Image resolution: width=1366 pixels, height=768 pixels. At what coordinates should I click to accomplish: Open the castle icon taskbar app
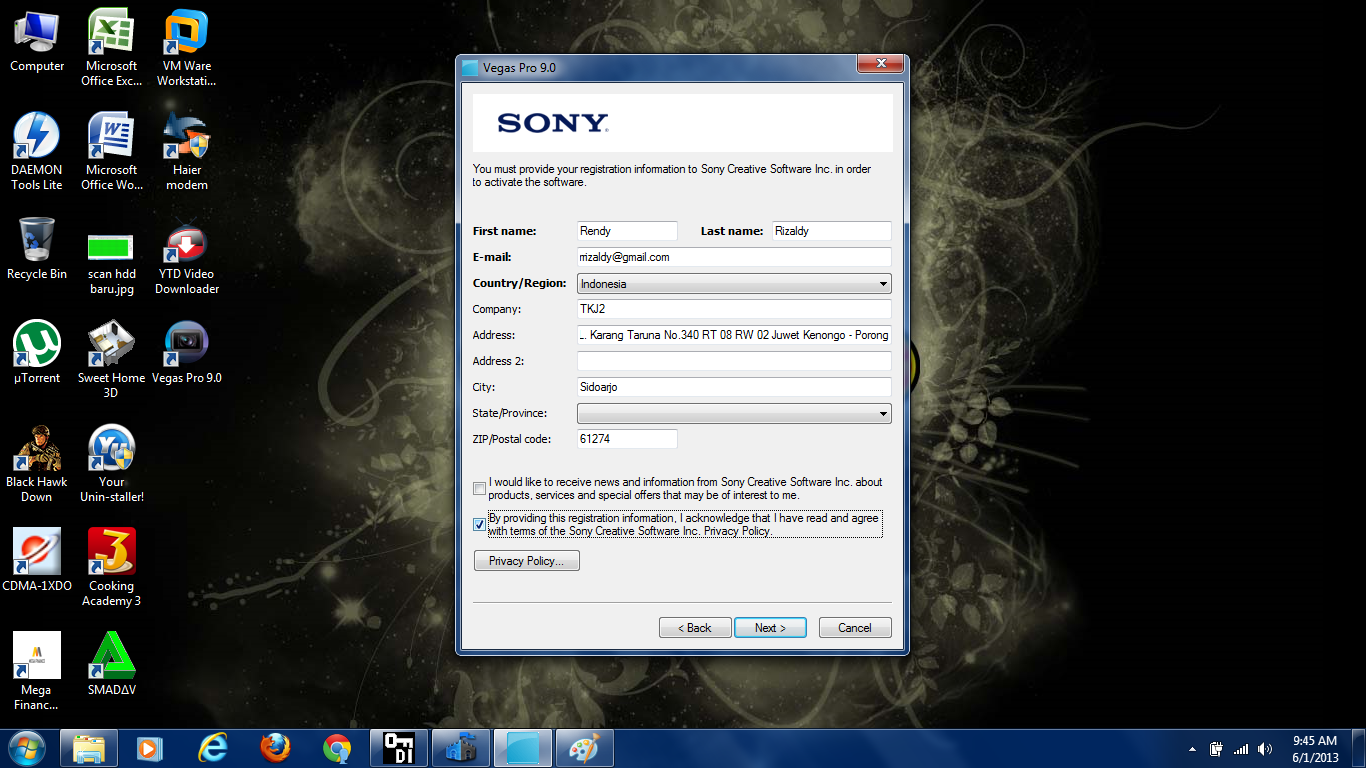tap(461, 748)
